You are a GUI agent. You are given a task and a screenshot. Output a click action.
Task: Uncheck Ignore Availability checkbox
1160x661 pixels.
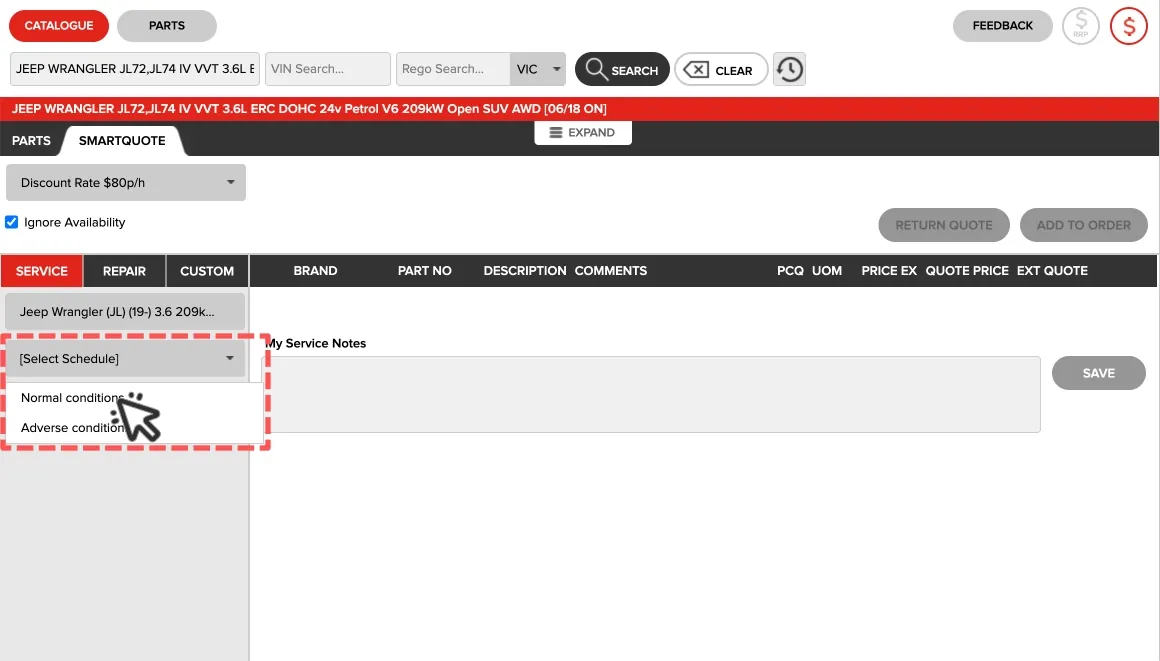click(12, 222)
